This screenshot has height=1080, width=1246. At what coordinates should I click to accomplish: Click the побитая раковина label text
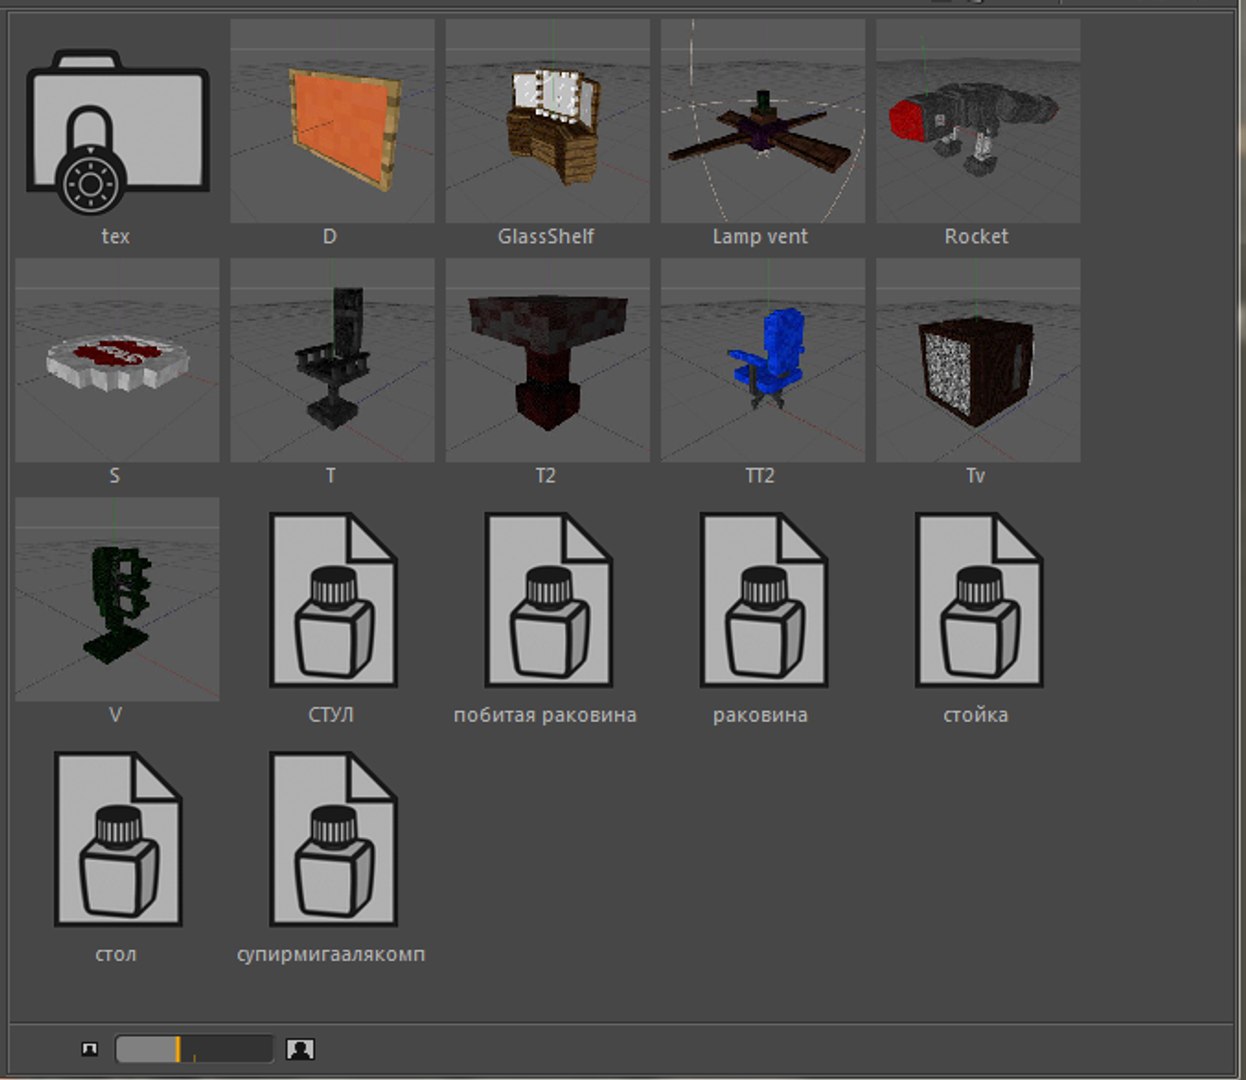tap(545, 715)
